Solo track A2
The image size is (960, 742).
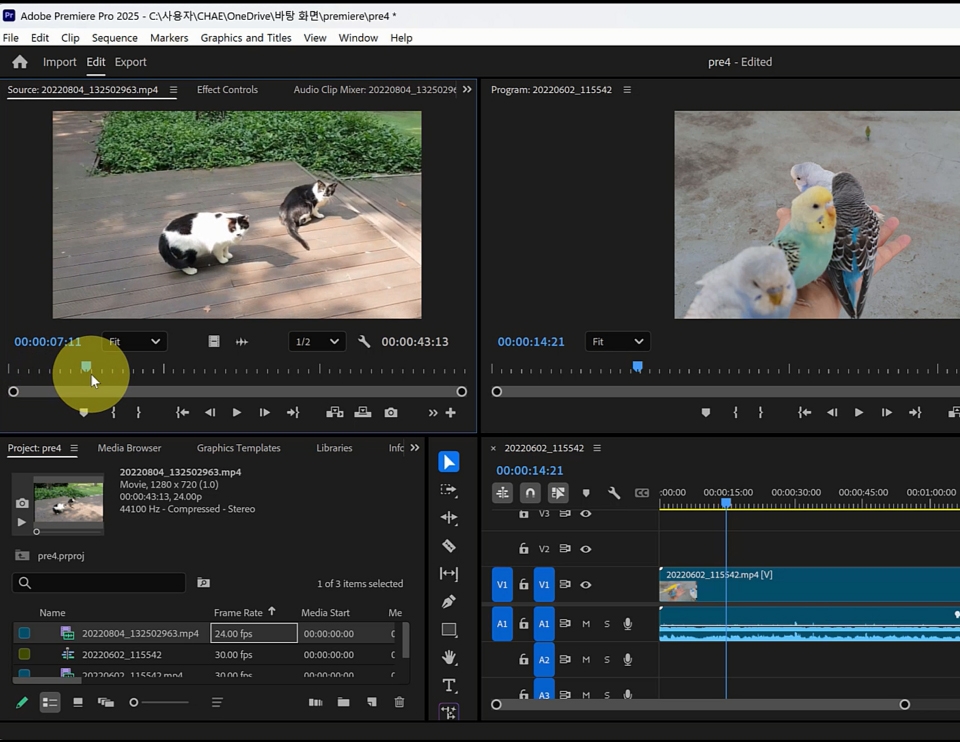tap(607, 659)
